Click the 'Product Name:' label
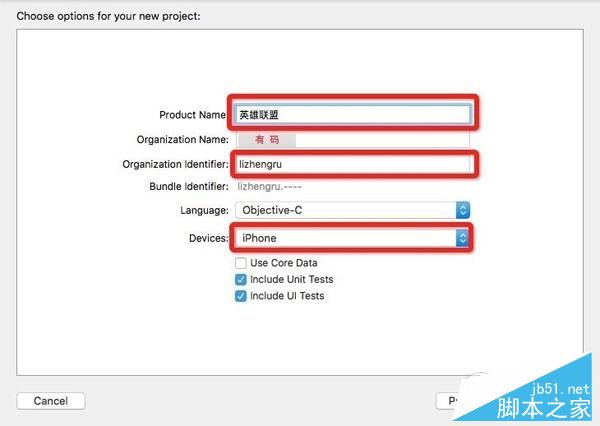The width and height of the screenshot is (600, 426). [x=194, y=115]
